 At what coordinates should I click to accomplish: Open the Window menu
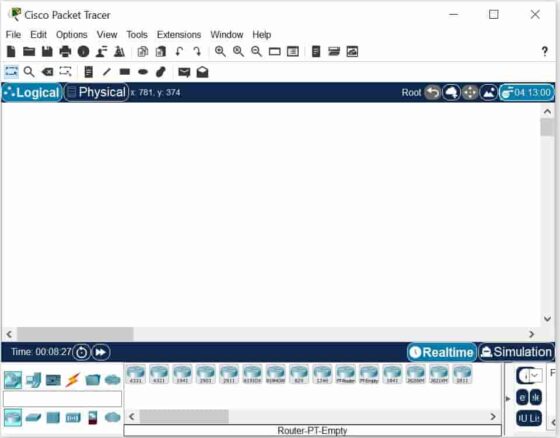(227, 35)
